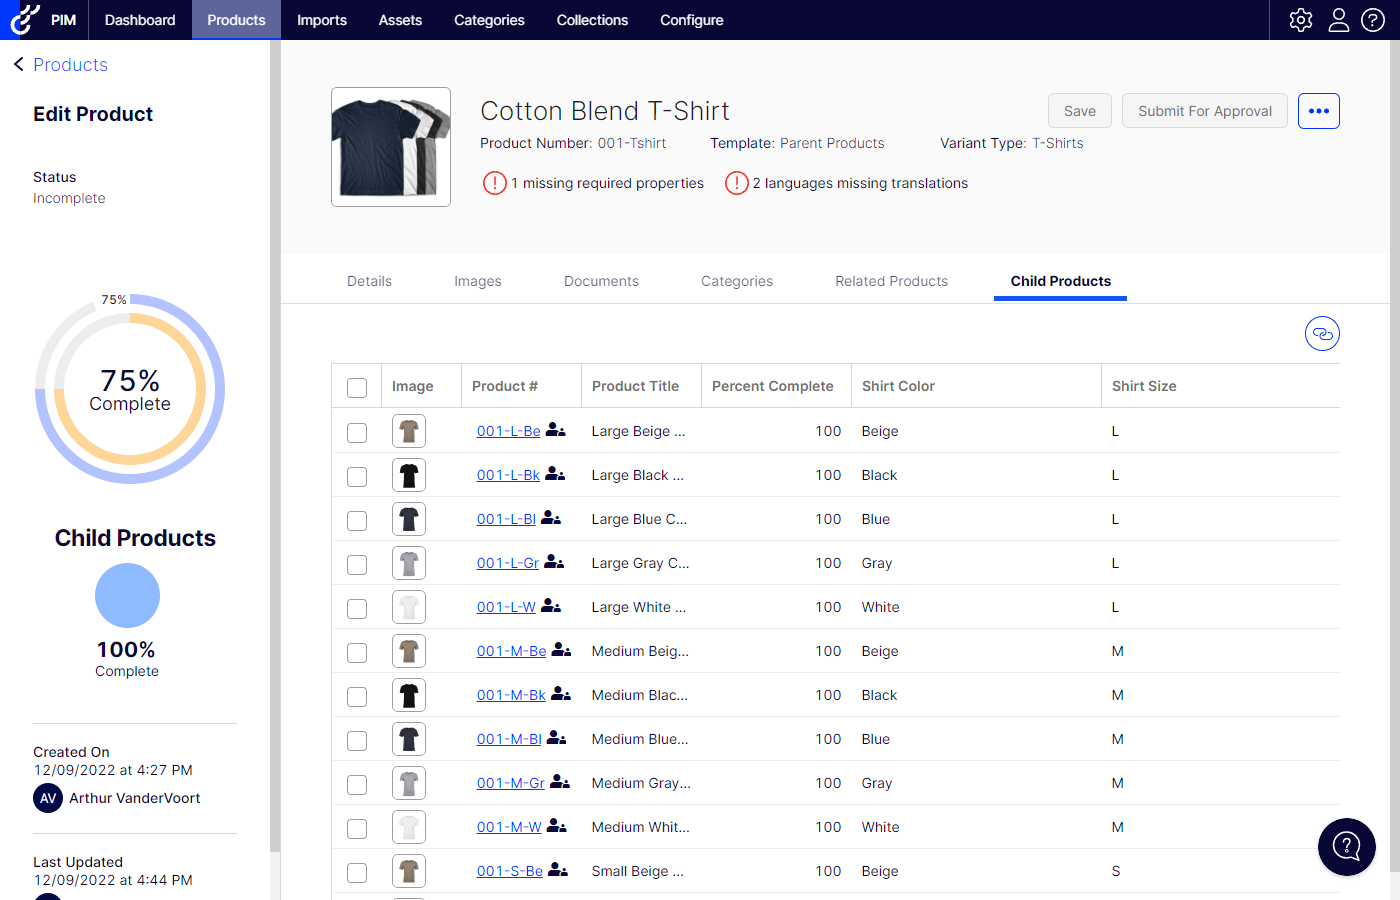Open the three-dot more actions menu

tap(1318, 111)
